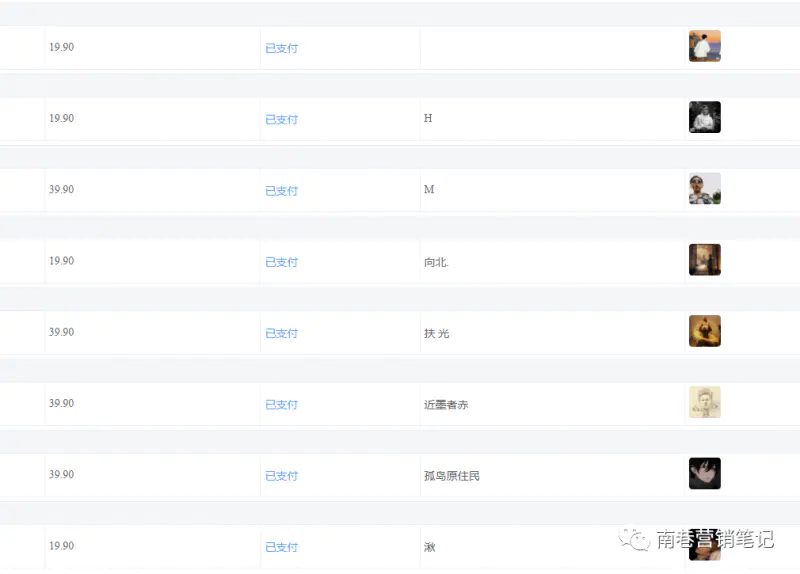800x574 pixels.
Task: Select the 19.90 amount in the H row
Action: pos(61,118)
